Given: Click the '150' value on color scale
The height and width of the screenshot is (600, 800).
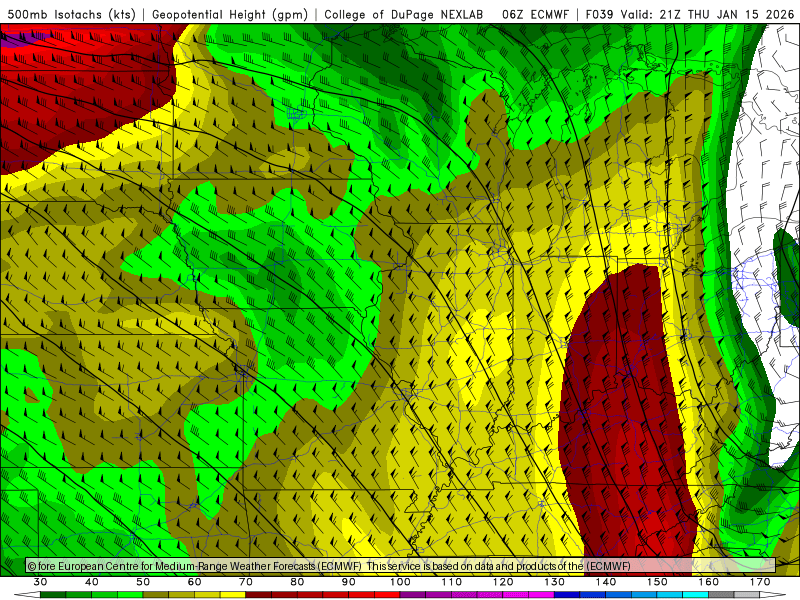Looking at the screenshot, I should tap(658, 582).
